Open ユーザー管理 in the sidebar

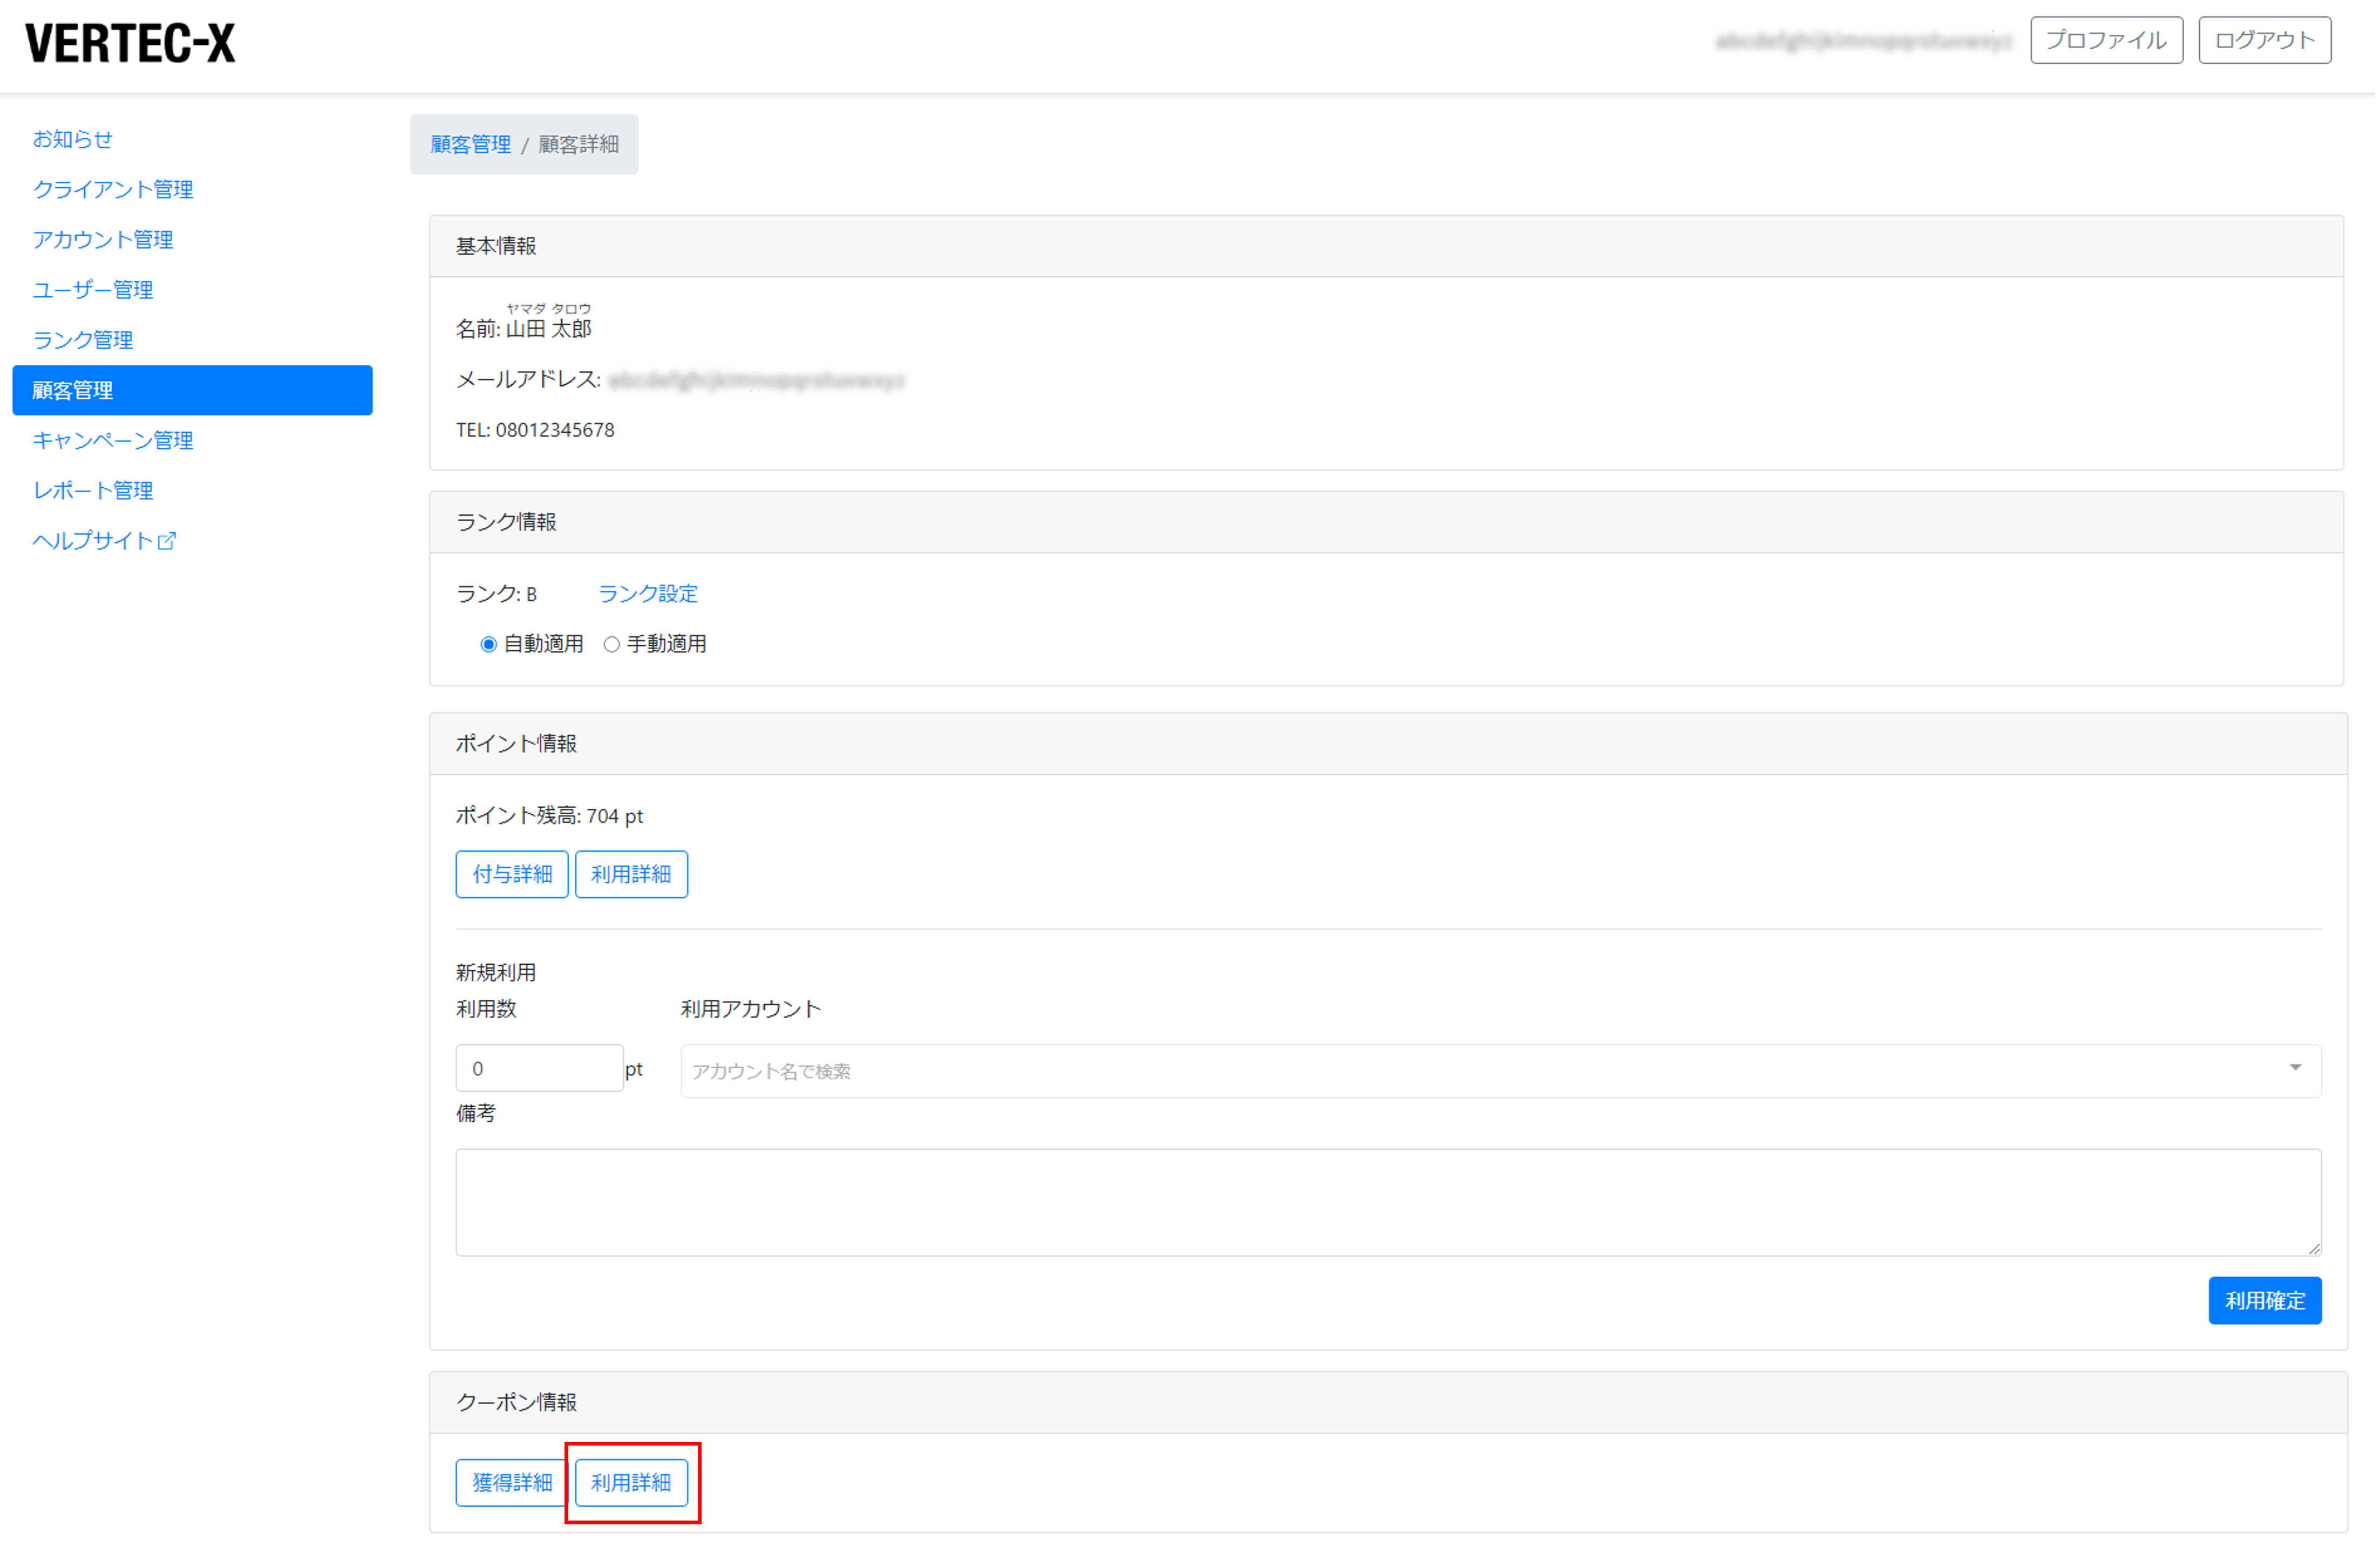[93, 290]
